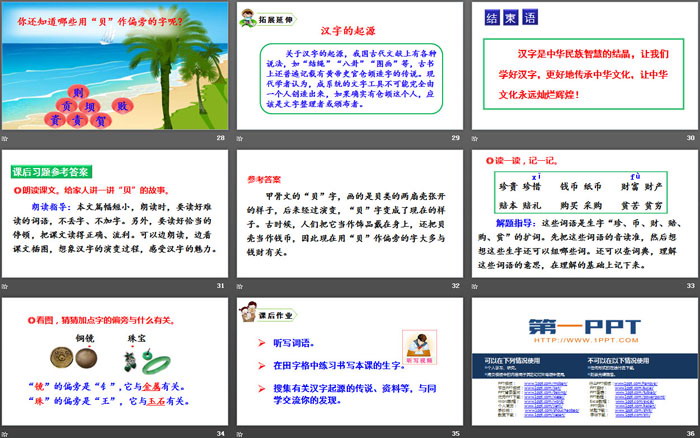Click the bronze mirror images on slide 34
This screenshot has width=700, height=438.
[74, 358]
